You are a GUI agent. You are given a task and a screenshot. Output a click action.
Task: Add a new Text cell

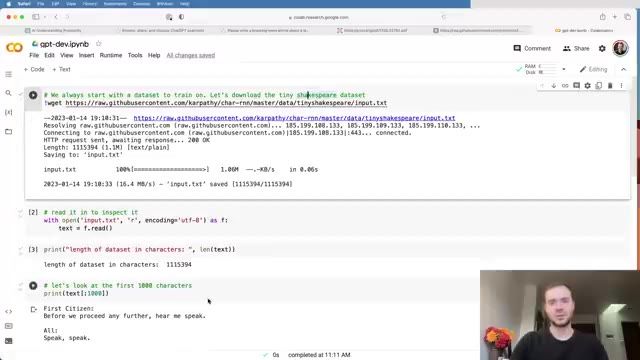click(x=61, y=69)
